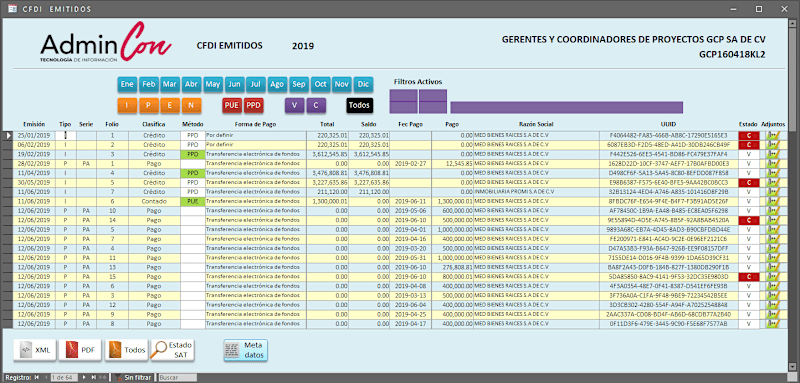Toggle the purple V status filter

(x=294, y=105)
